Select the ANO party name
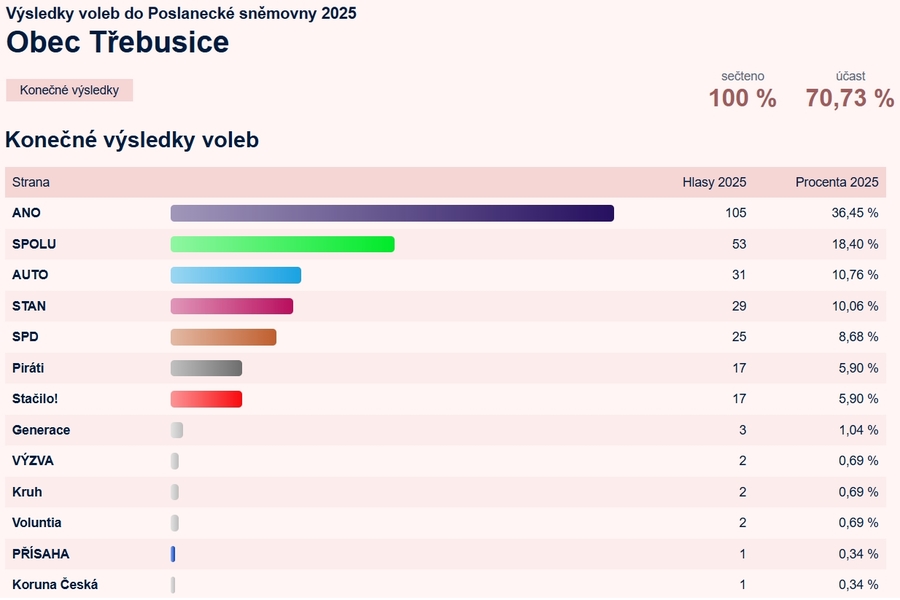The image size is (900, 600). coord(27,213)
